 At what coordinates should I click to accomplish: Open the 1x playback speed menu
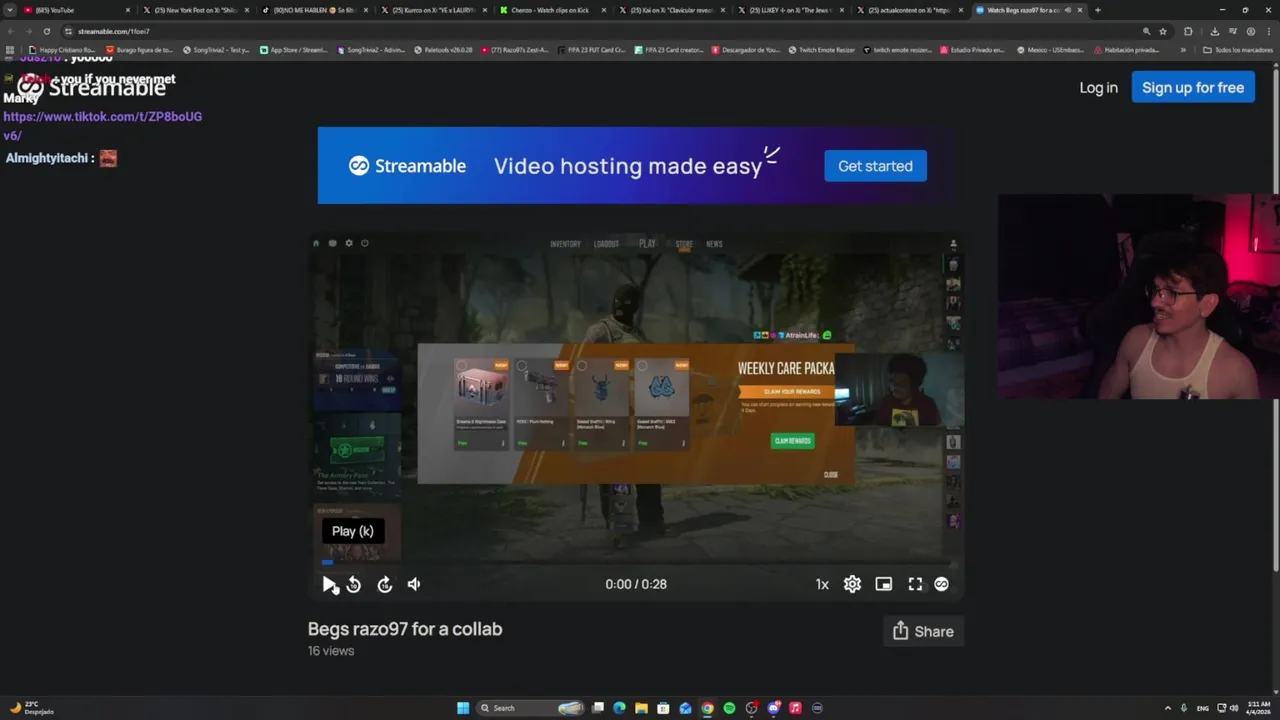click(822, 585)
